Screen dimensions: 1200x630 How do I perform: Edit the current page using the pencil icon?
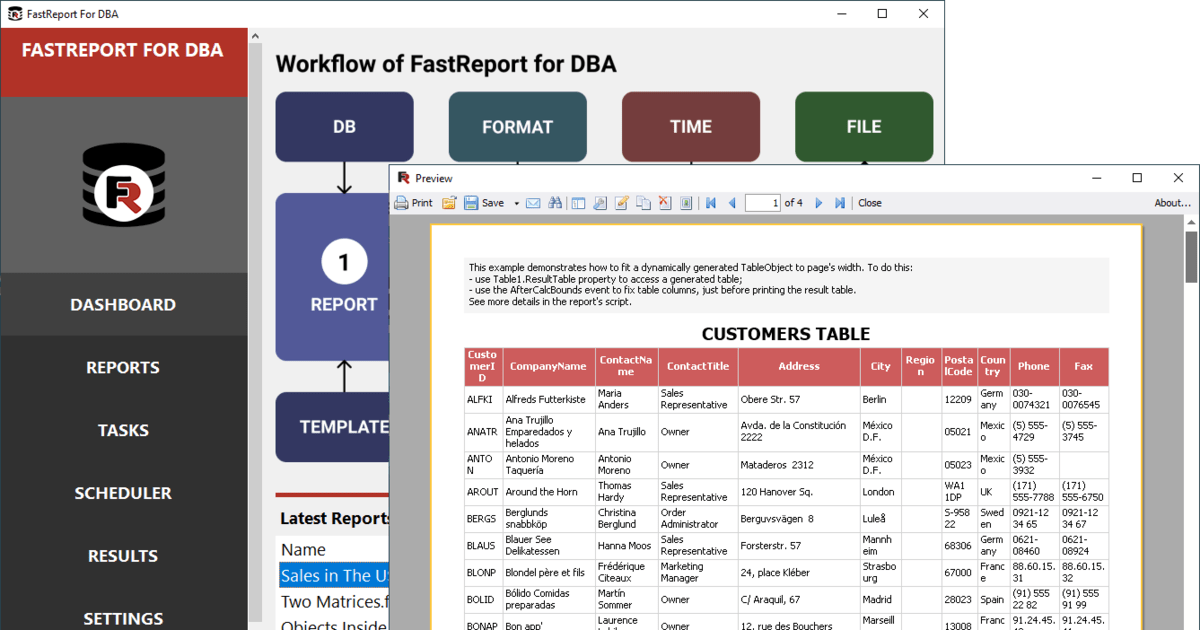coord(621,203)
